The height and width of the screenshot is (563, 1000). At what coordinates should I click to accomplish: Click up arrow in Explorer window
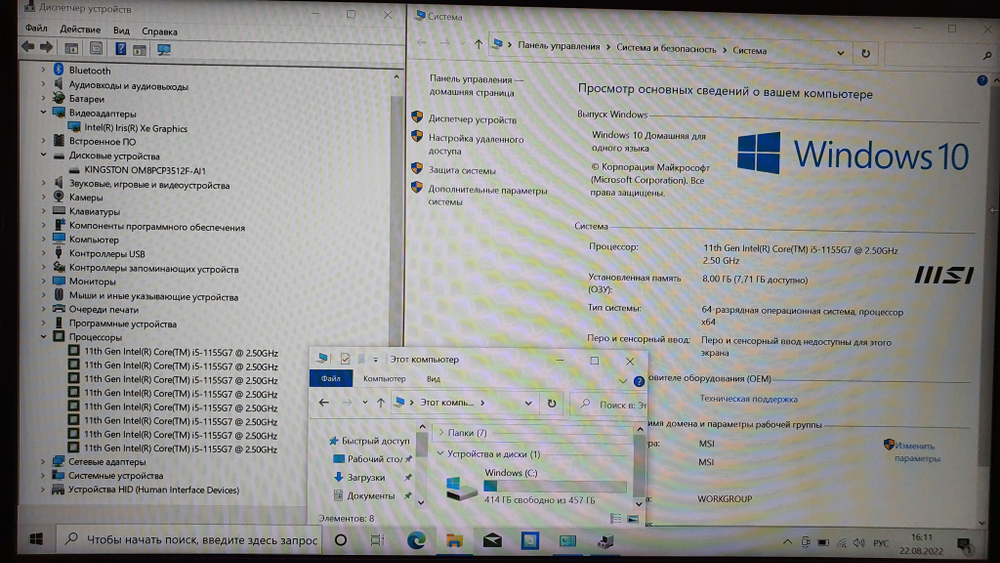click(x=380, y=402)
